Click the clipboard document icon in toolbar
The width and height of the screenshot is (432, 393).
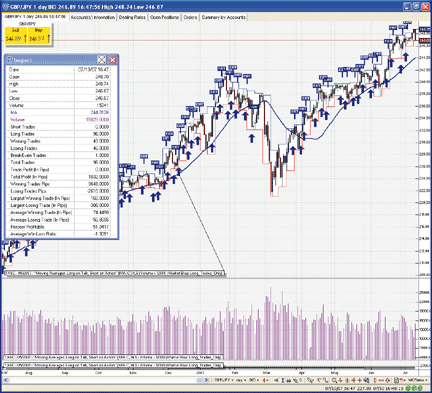396,380
